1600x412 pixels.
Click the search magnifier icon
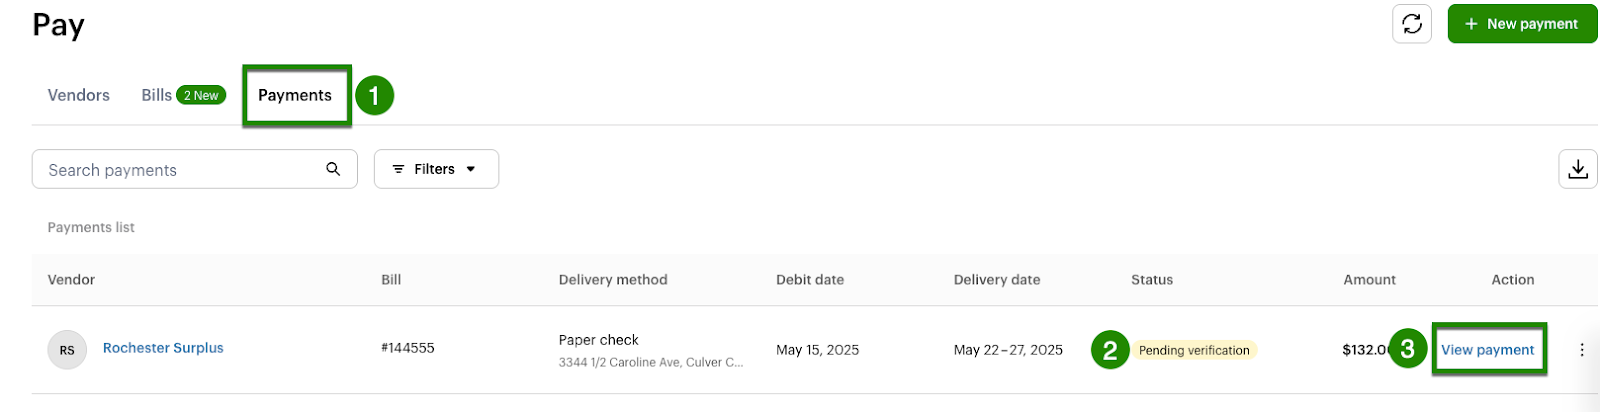(x=333, y=169)
